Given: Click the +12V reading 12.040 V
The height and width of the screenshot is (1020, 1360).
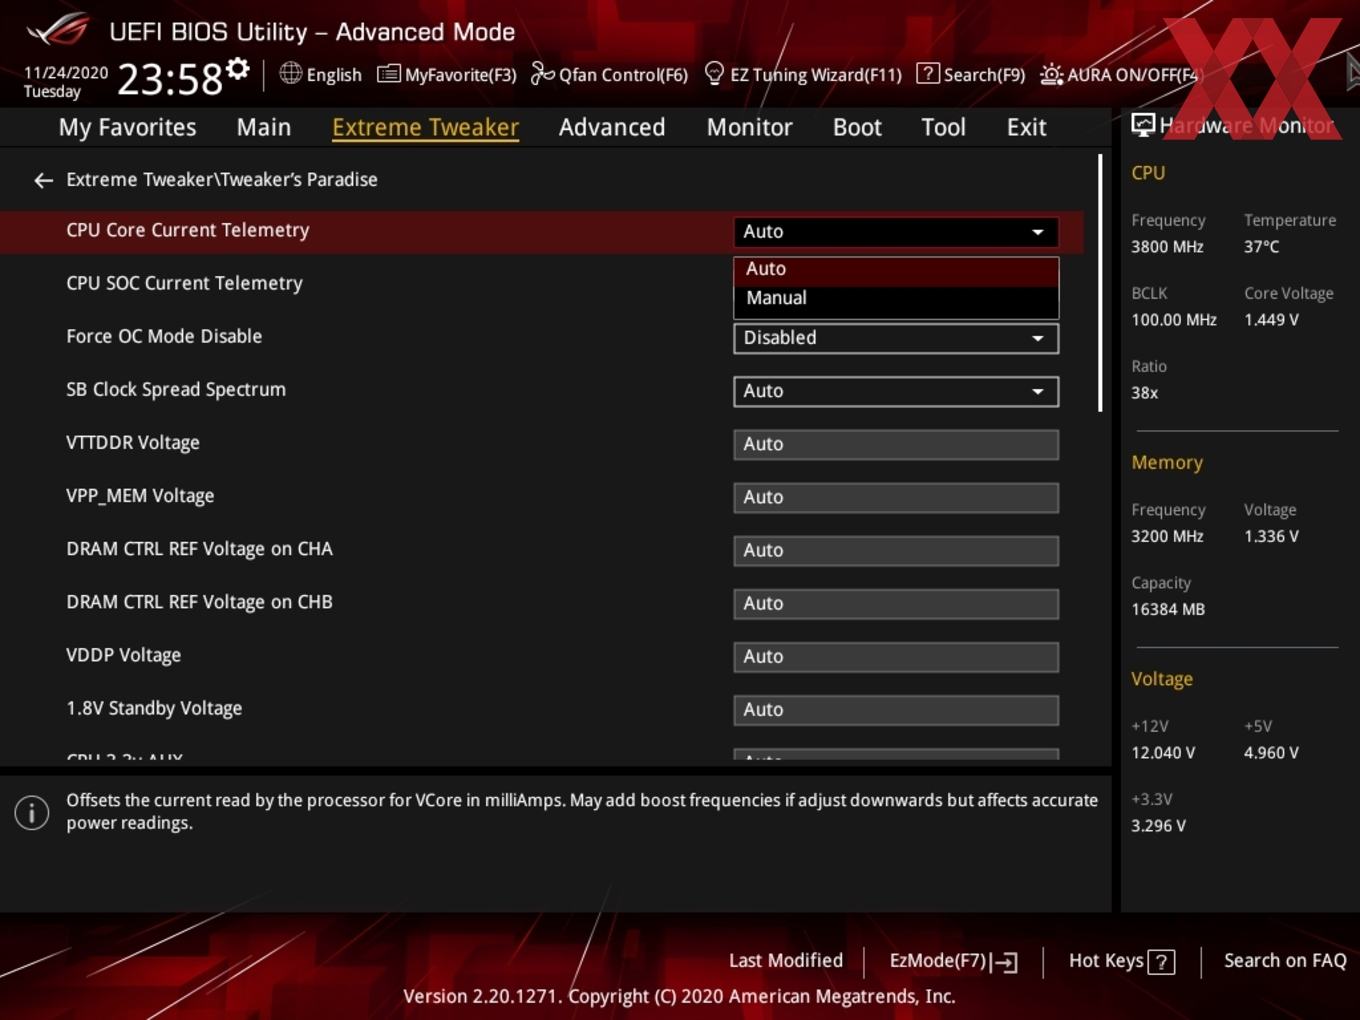Looking at the screenshot, I should [x=1163, y=753].
